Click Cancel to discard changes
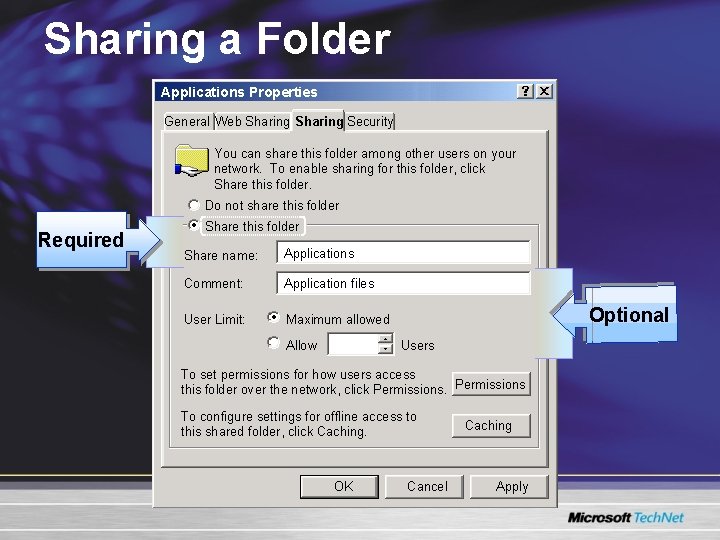Viewport: 720px width, 540px height. 424,486
